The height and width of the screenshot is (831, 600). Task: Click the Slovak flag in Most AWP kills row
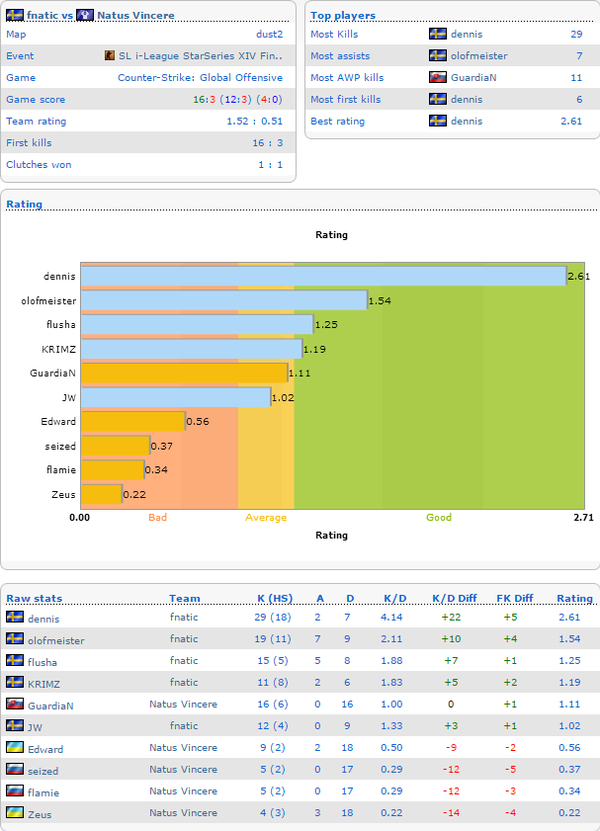(x=438, y=77)
